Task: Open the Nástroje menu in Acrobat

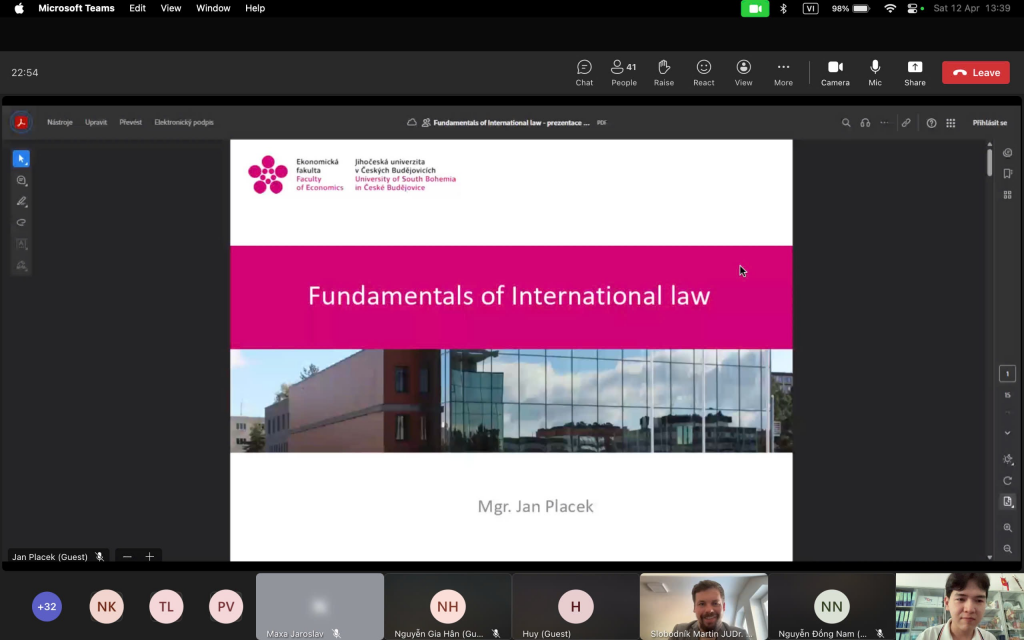Action: click(59, 122)
